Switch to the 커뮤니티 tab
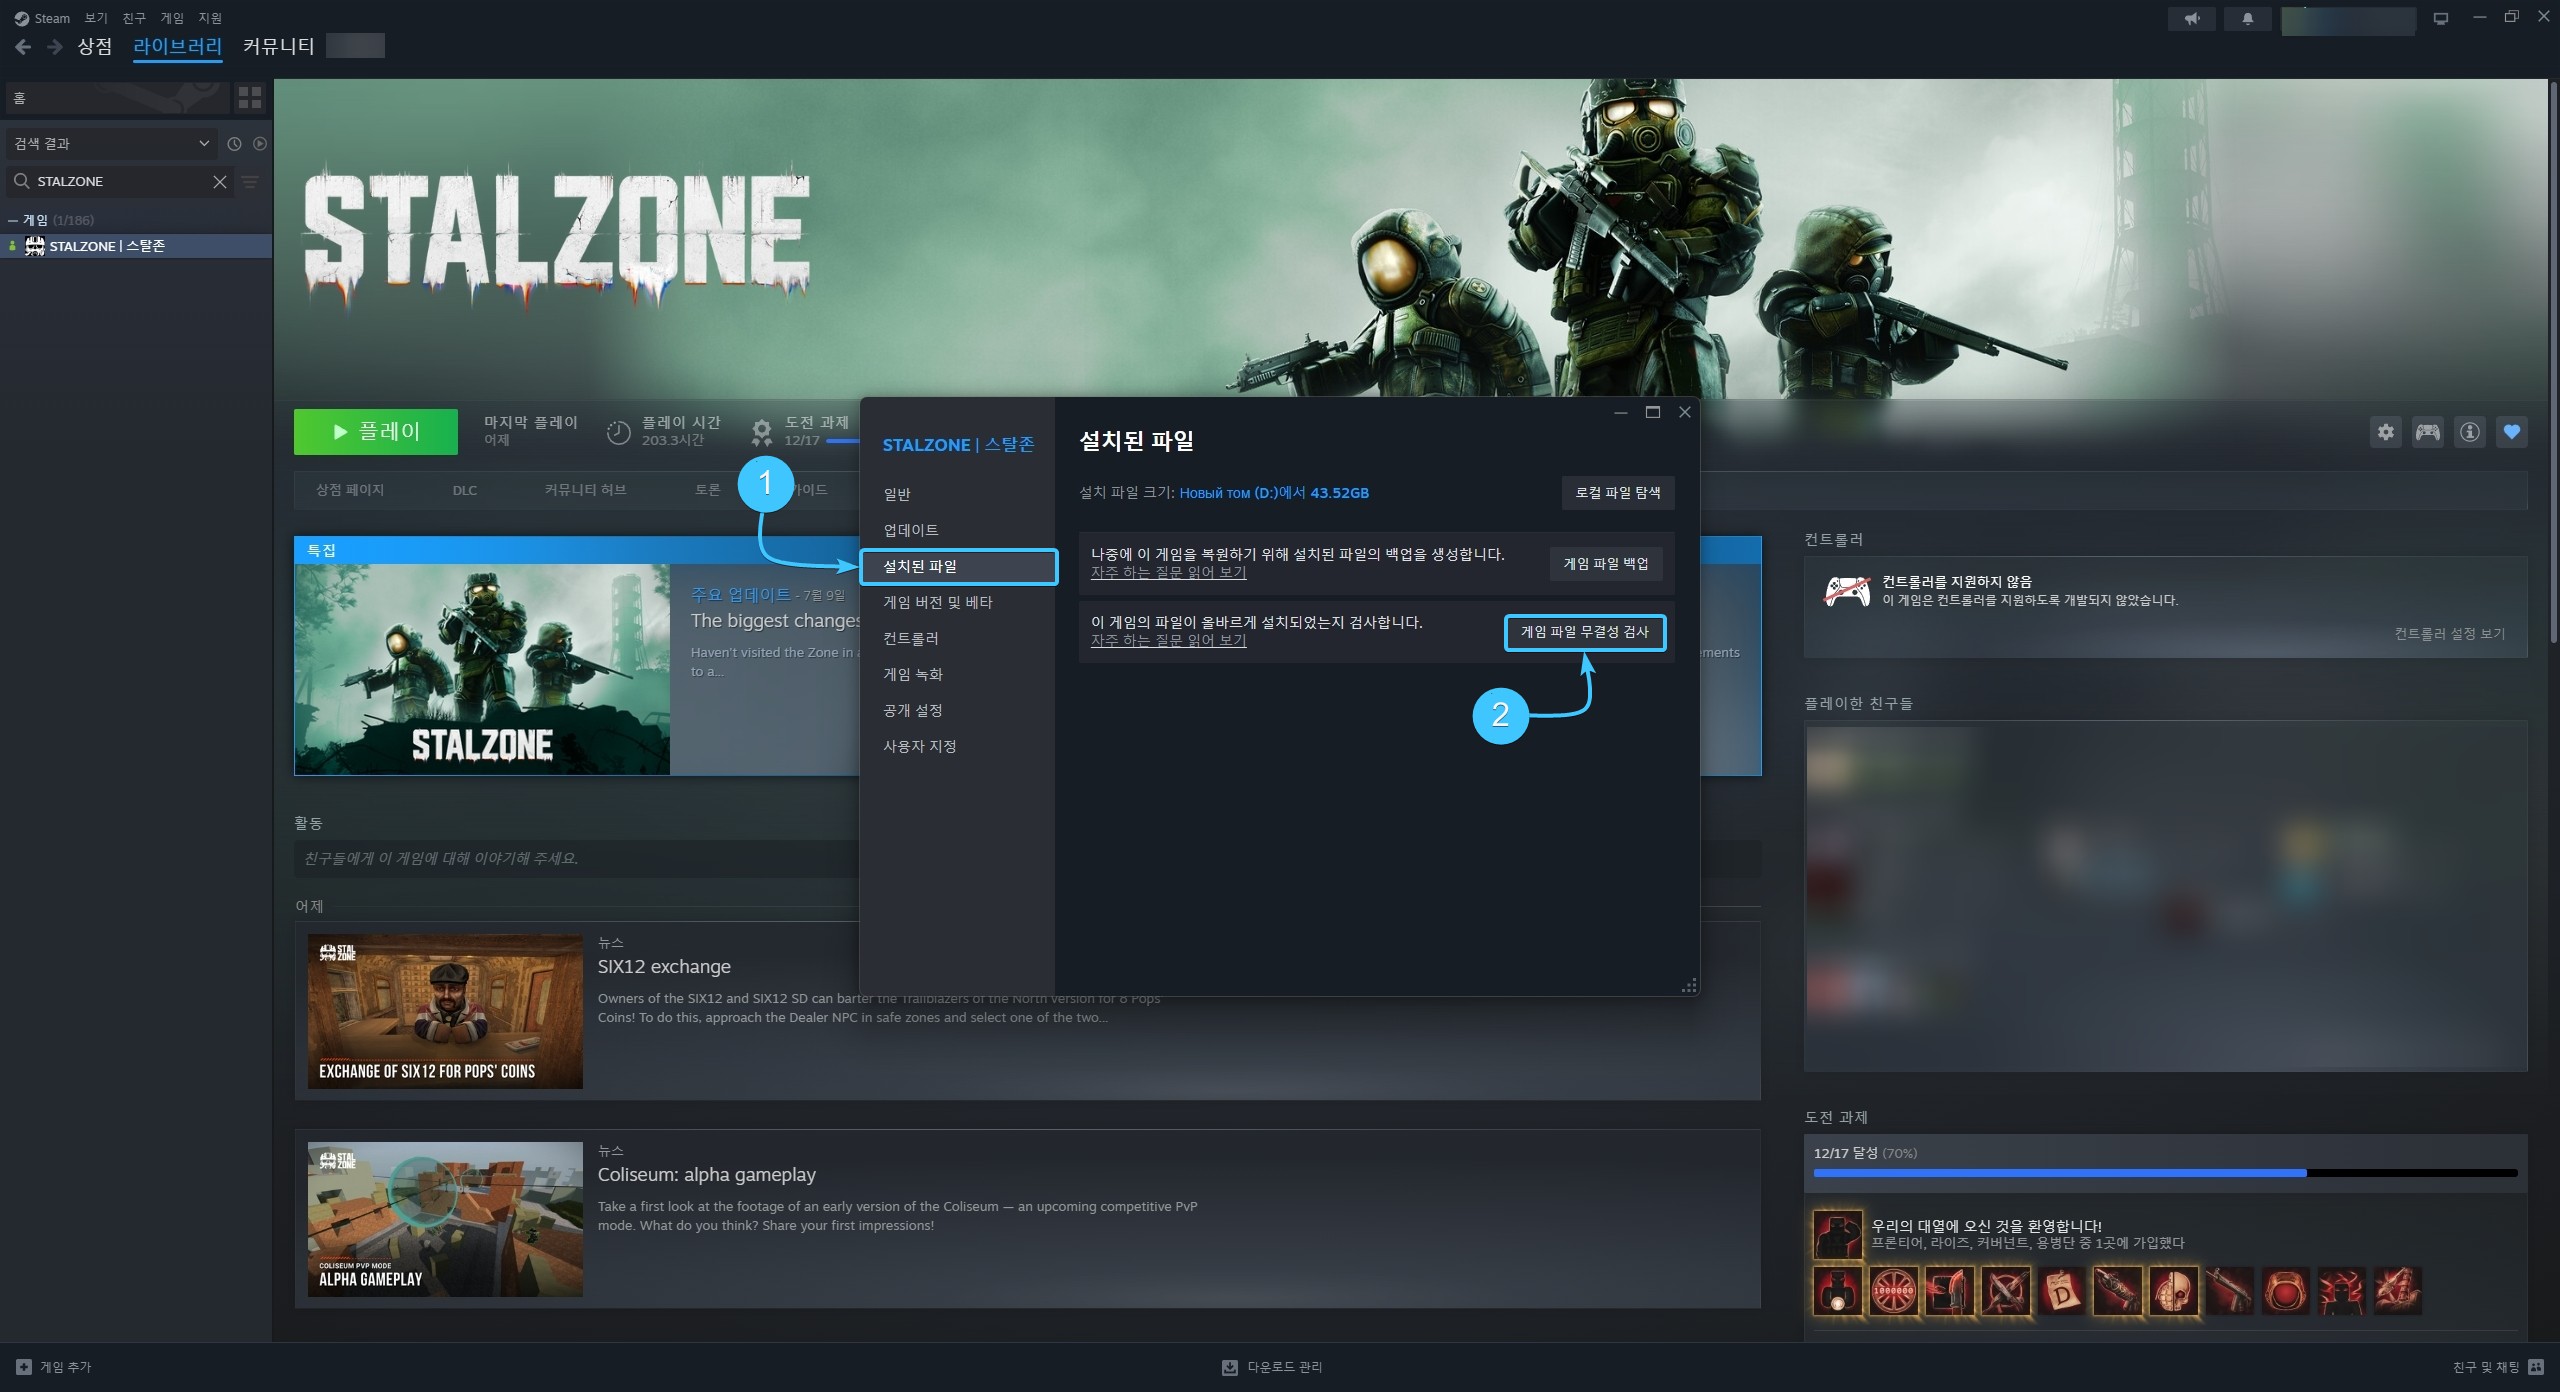Image resolution: width=2560 pixels, height=1392 pixels. 278,46
